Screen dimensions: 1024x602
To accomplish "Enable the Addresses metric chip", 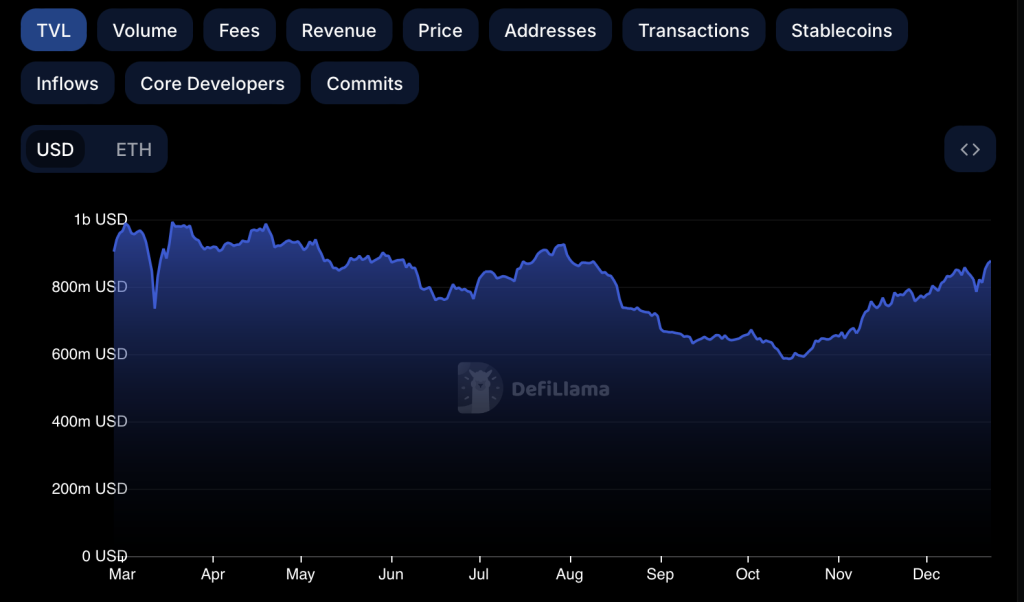I will point(550,30).
